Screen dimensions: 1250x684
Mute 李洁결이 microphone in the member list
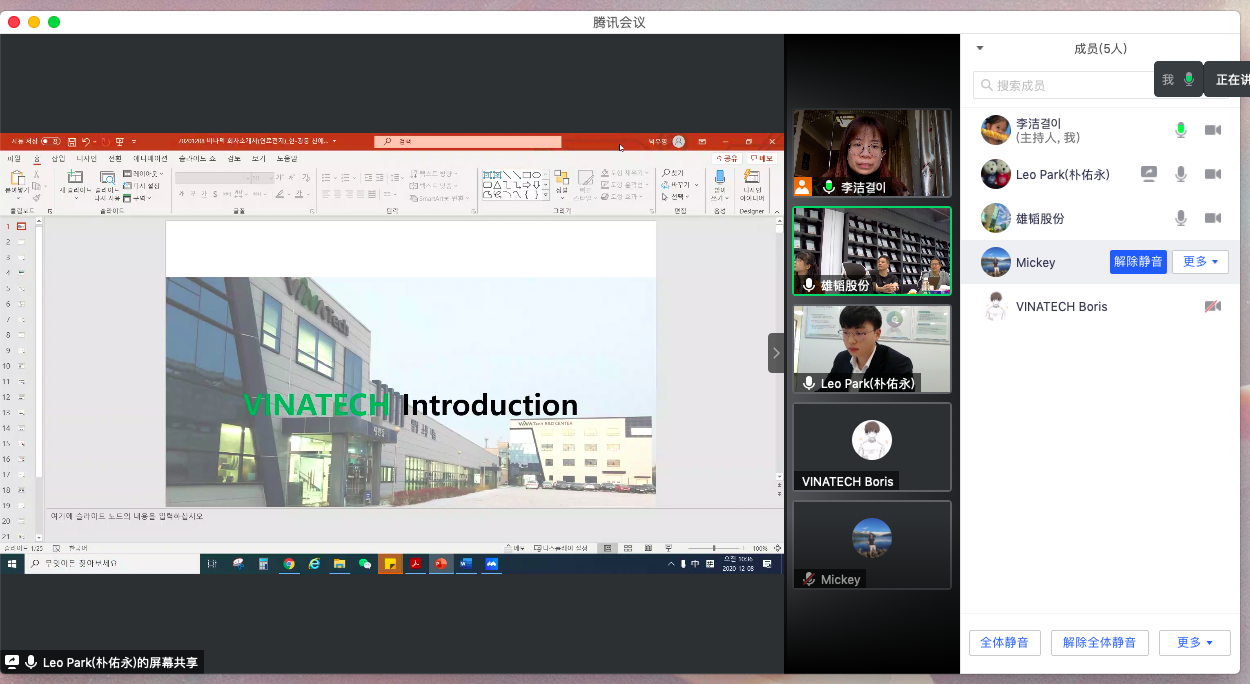[1181, 130]
